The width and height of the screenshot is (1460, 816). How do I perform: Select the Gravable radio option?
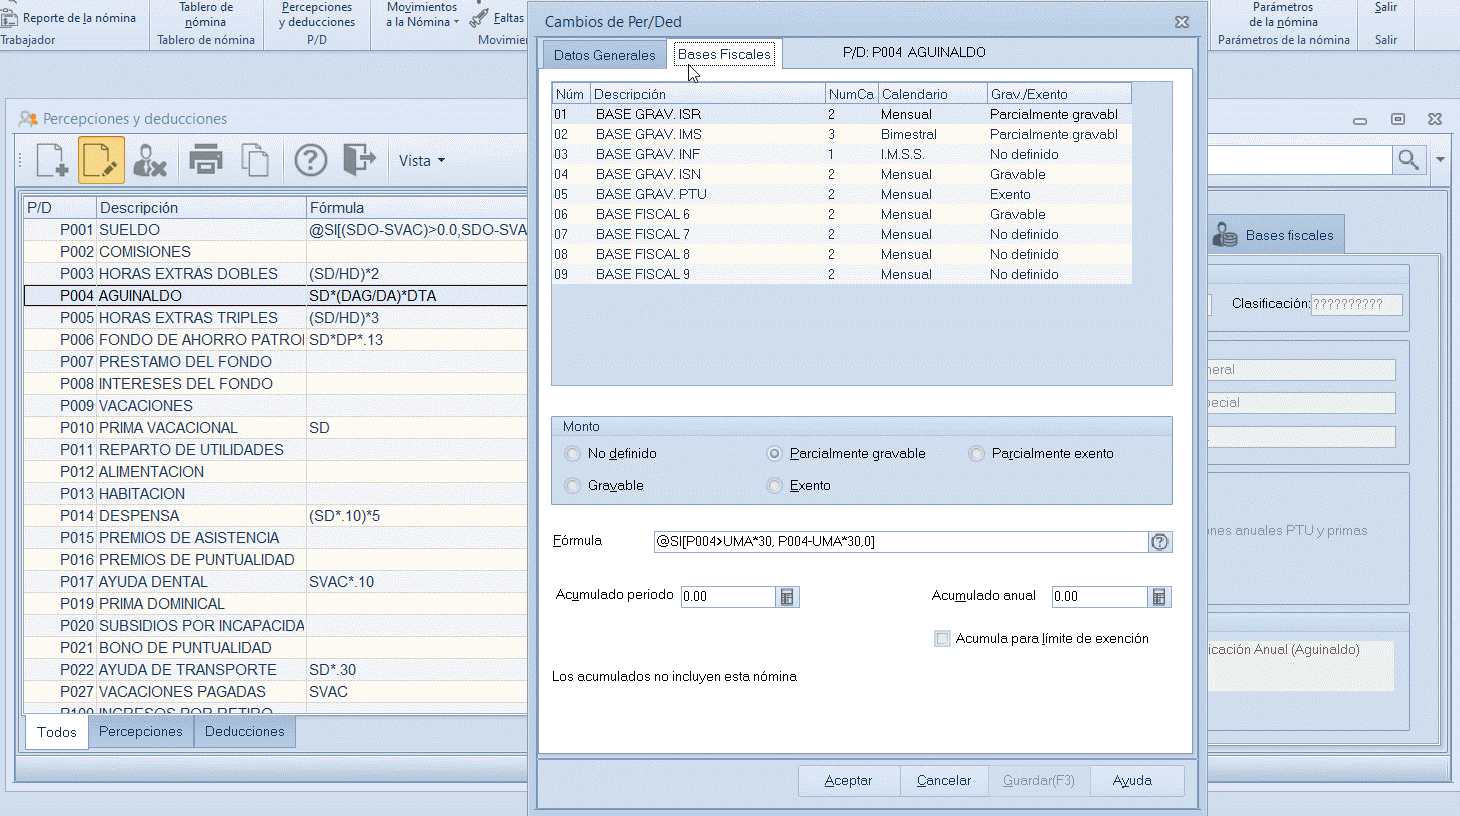point(573,486)
